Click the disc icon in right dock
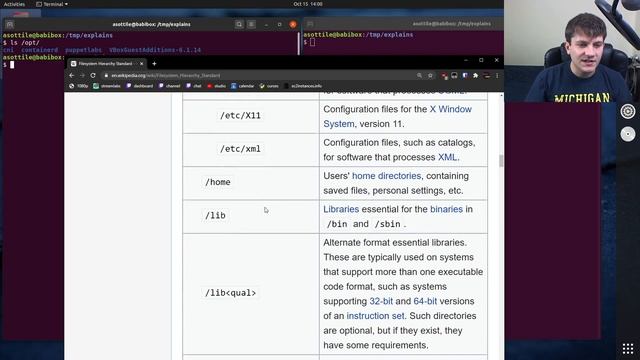640x360 pixels. click(x=628, y=134)
